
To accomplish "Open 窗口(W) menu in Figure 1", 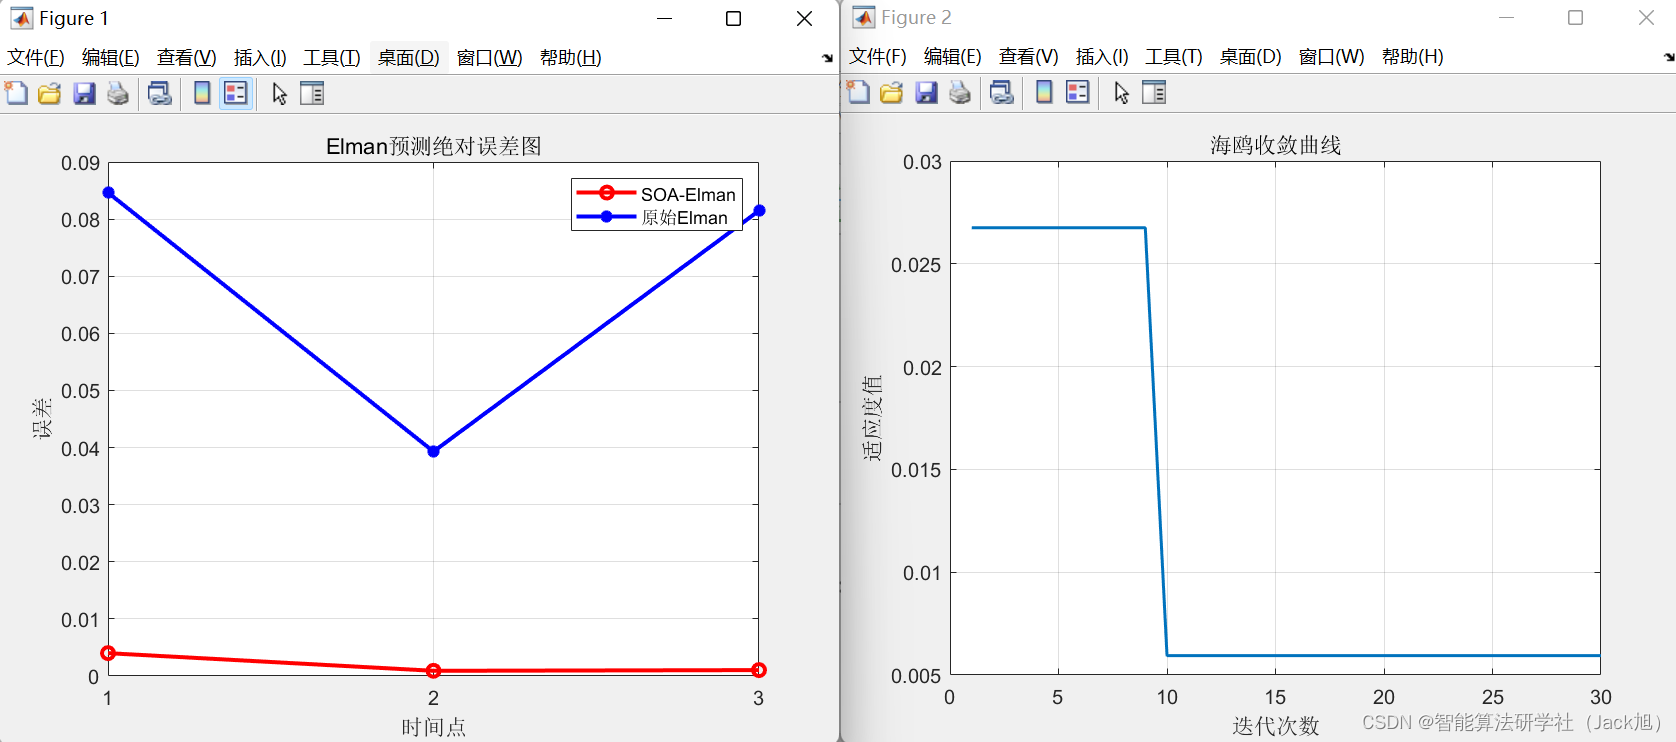I will [x=490, y=58].
